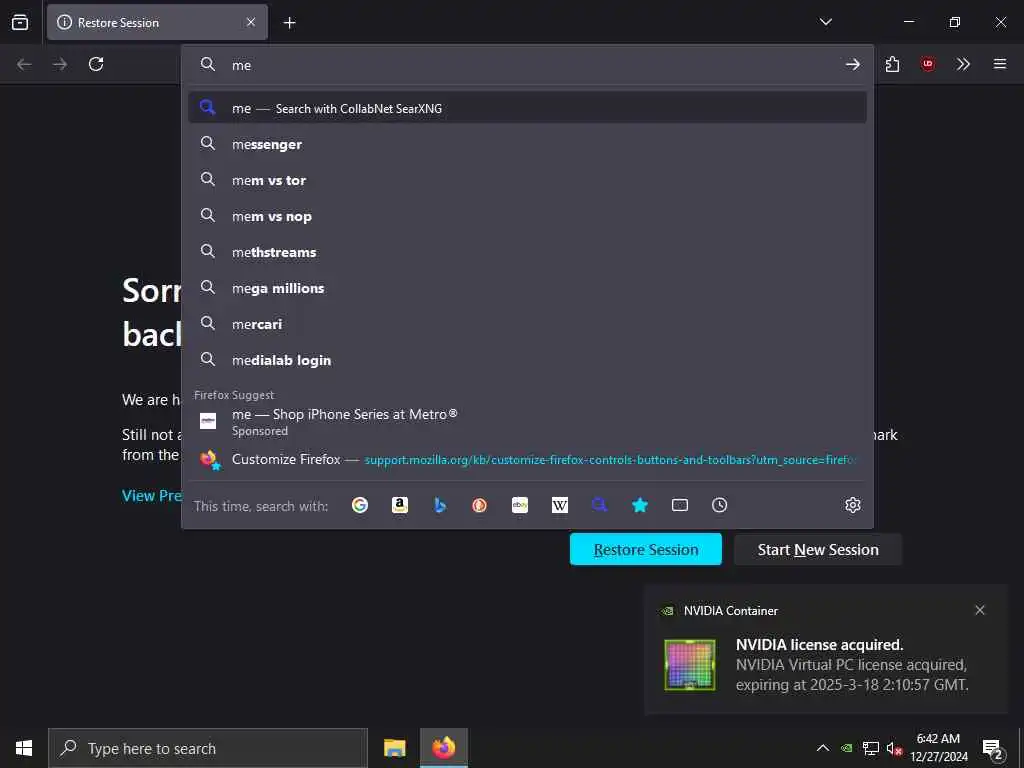1024x768 pixels.
Task: Open the Action Center notifications icon
Action: [993, 749]
